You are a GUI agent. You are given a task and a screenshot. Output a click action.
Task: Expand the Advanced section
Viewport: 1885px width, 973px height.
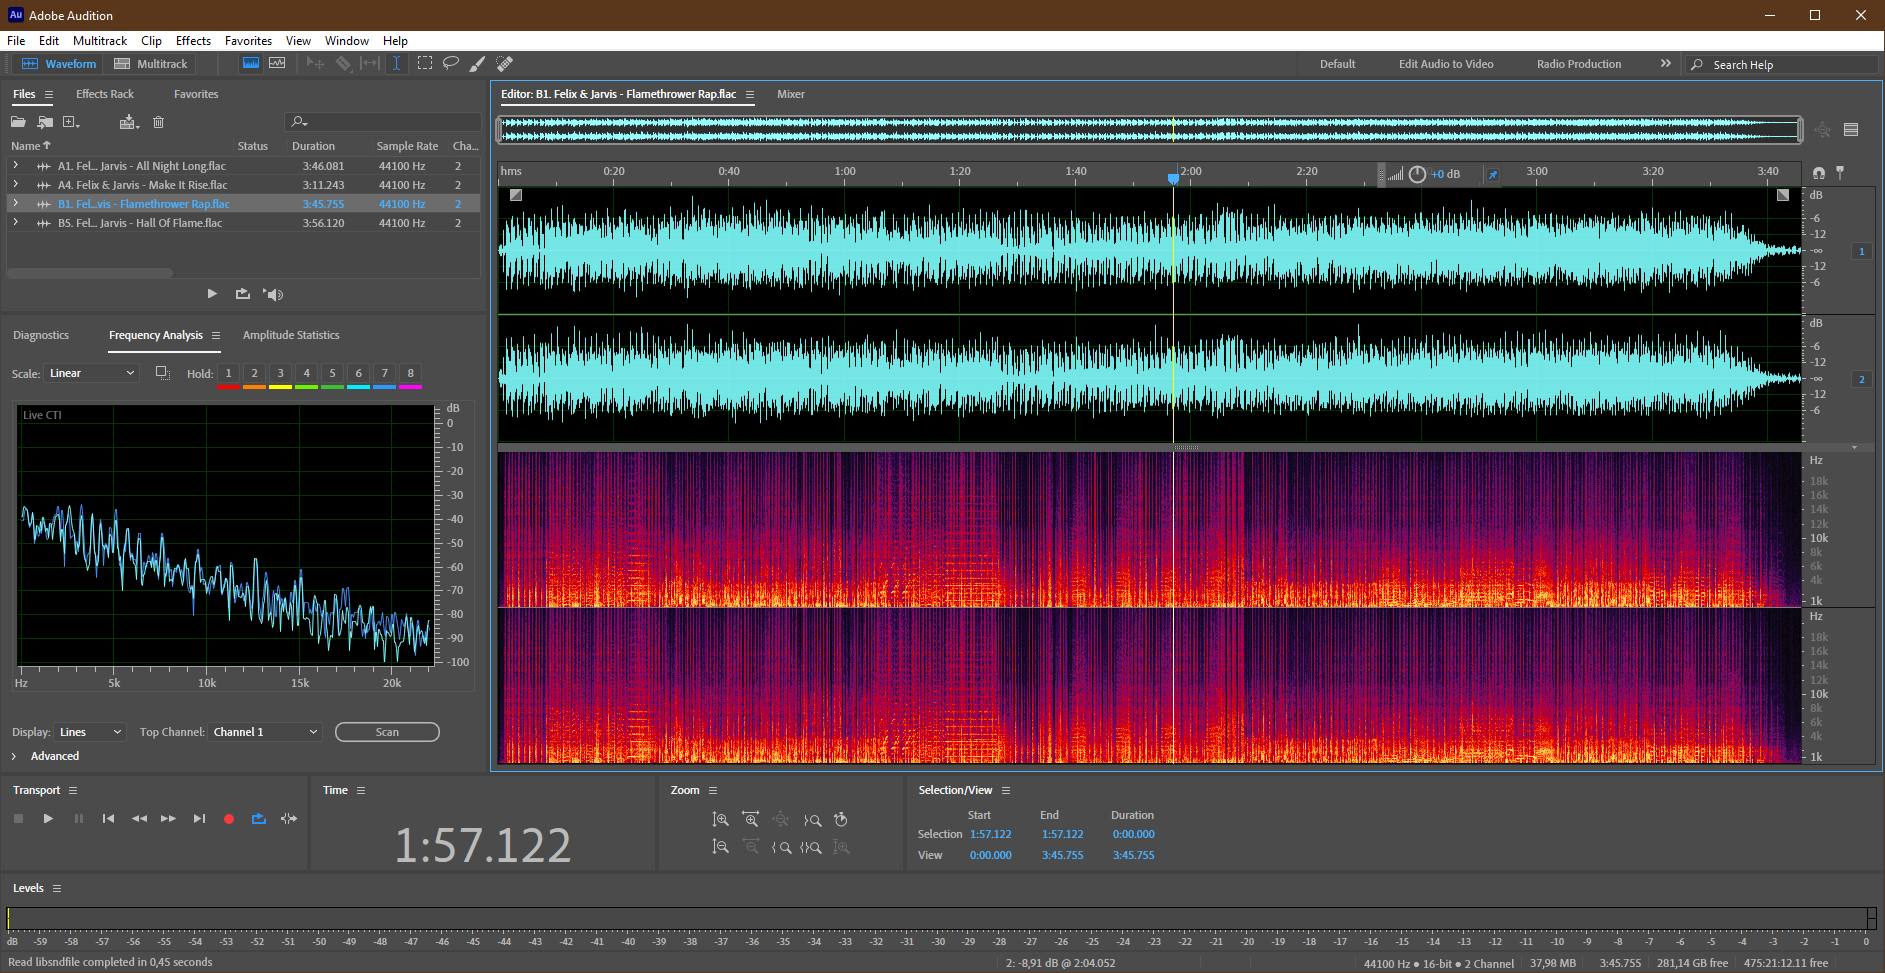14,756
